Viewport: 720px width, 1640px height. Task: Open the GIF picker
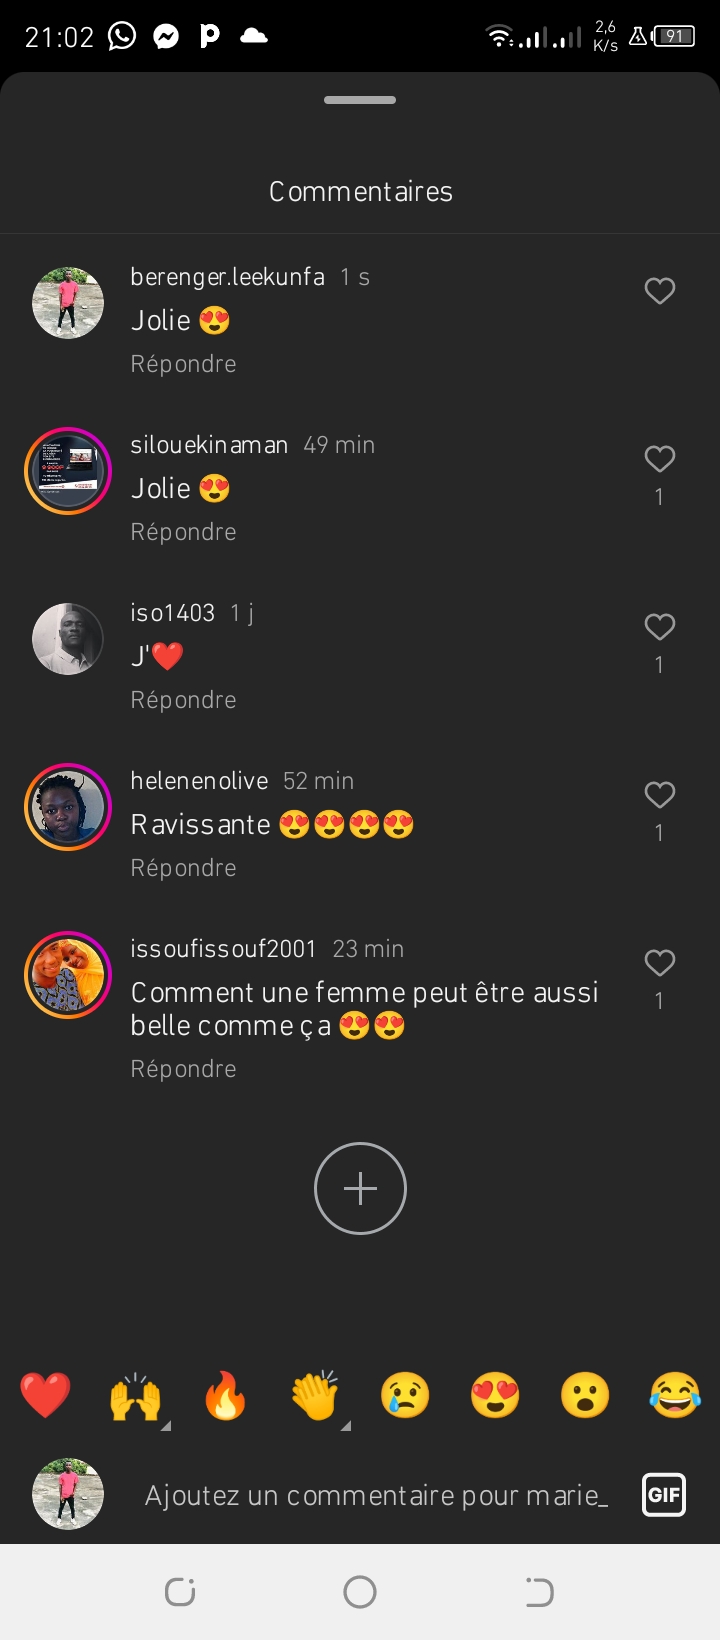click(x=664, y=1495)
